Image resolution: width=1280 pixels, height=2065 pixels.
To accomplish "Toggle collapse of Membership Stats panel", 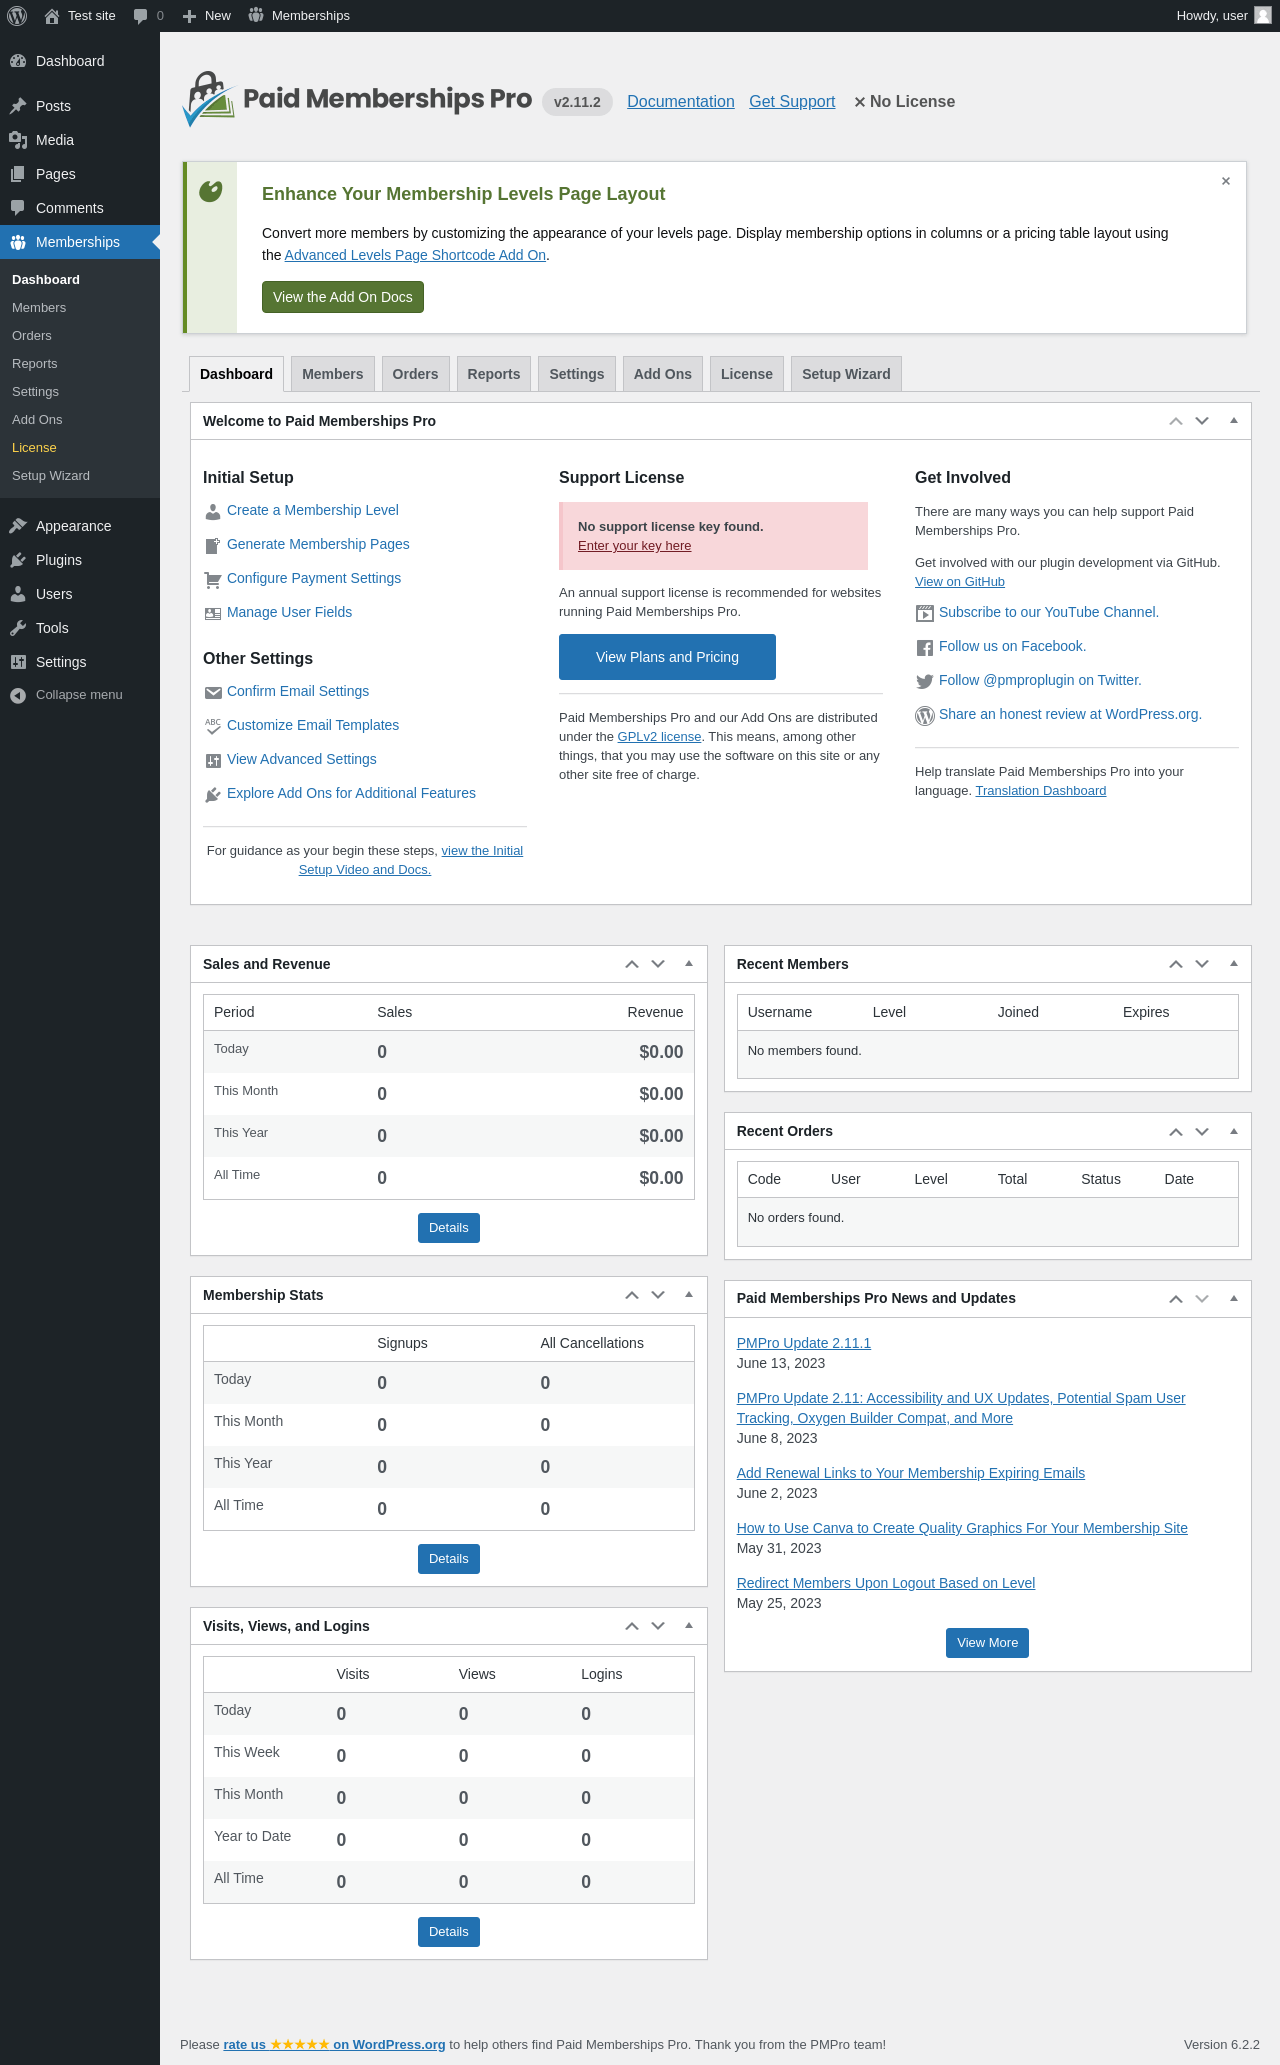I will click(689, 1295).
